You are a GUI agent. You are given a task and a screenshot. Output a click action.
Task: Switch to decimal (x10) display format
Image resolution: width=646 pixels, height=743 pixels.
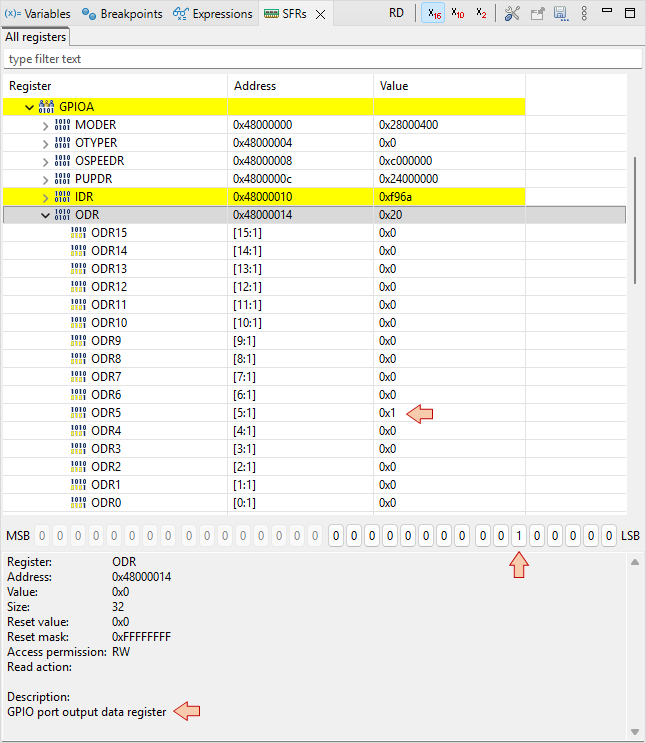point(457,14)
